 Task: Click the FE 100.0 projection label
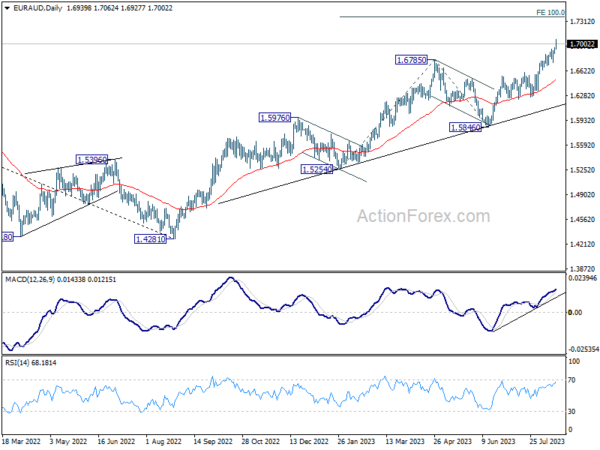550,13
